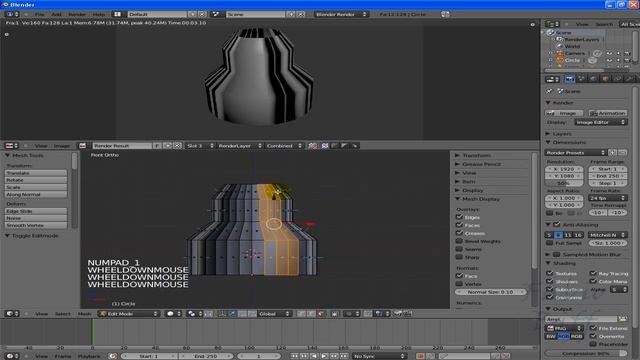Open the No Sync dropdown in timeline

[x=379, y=356]
